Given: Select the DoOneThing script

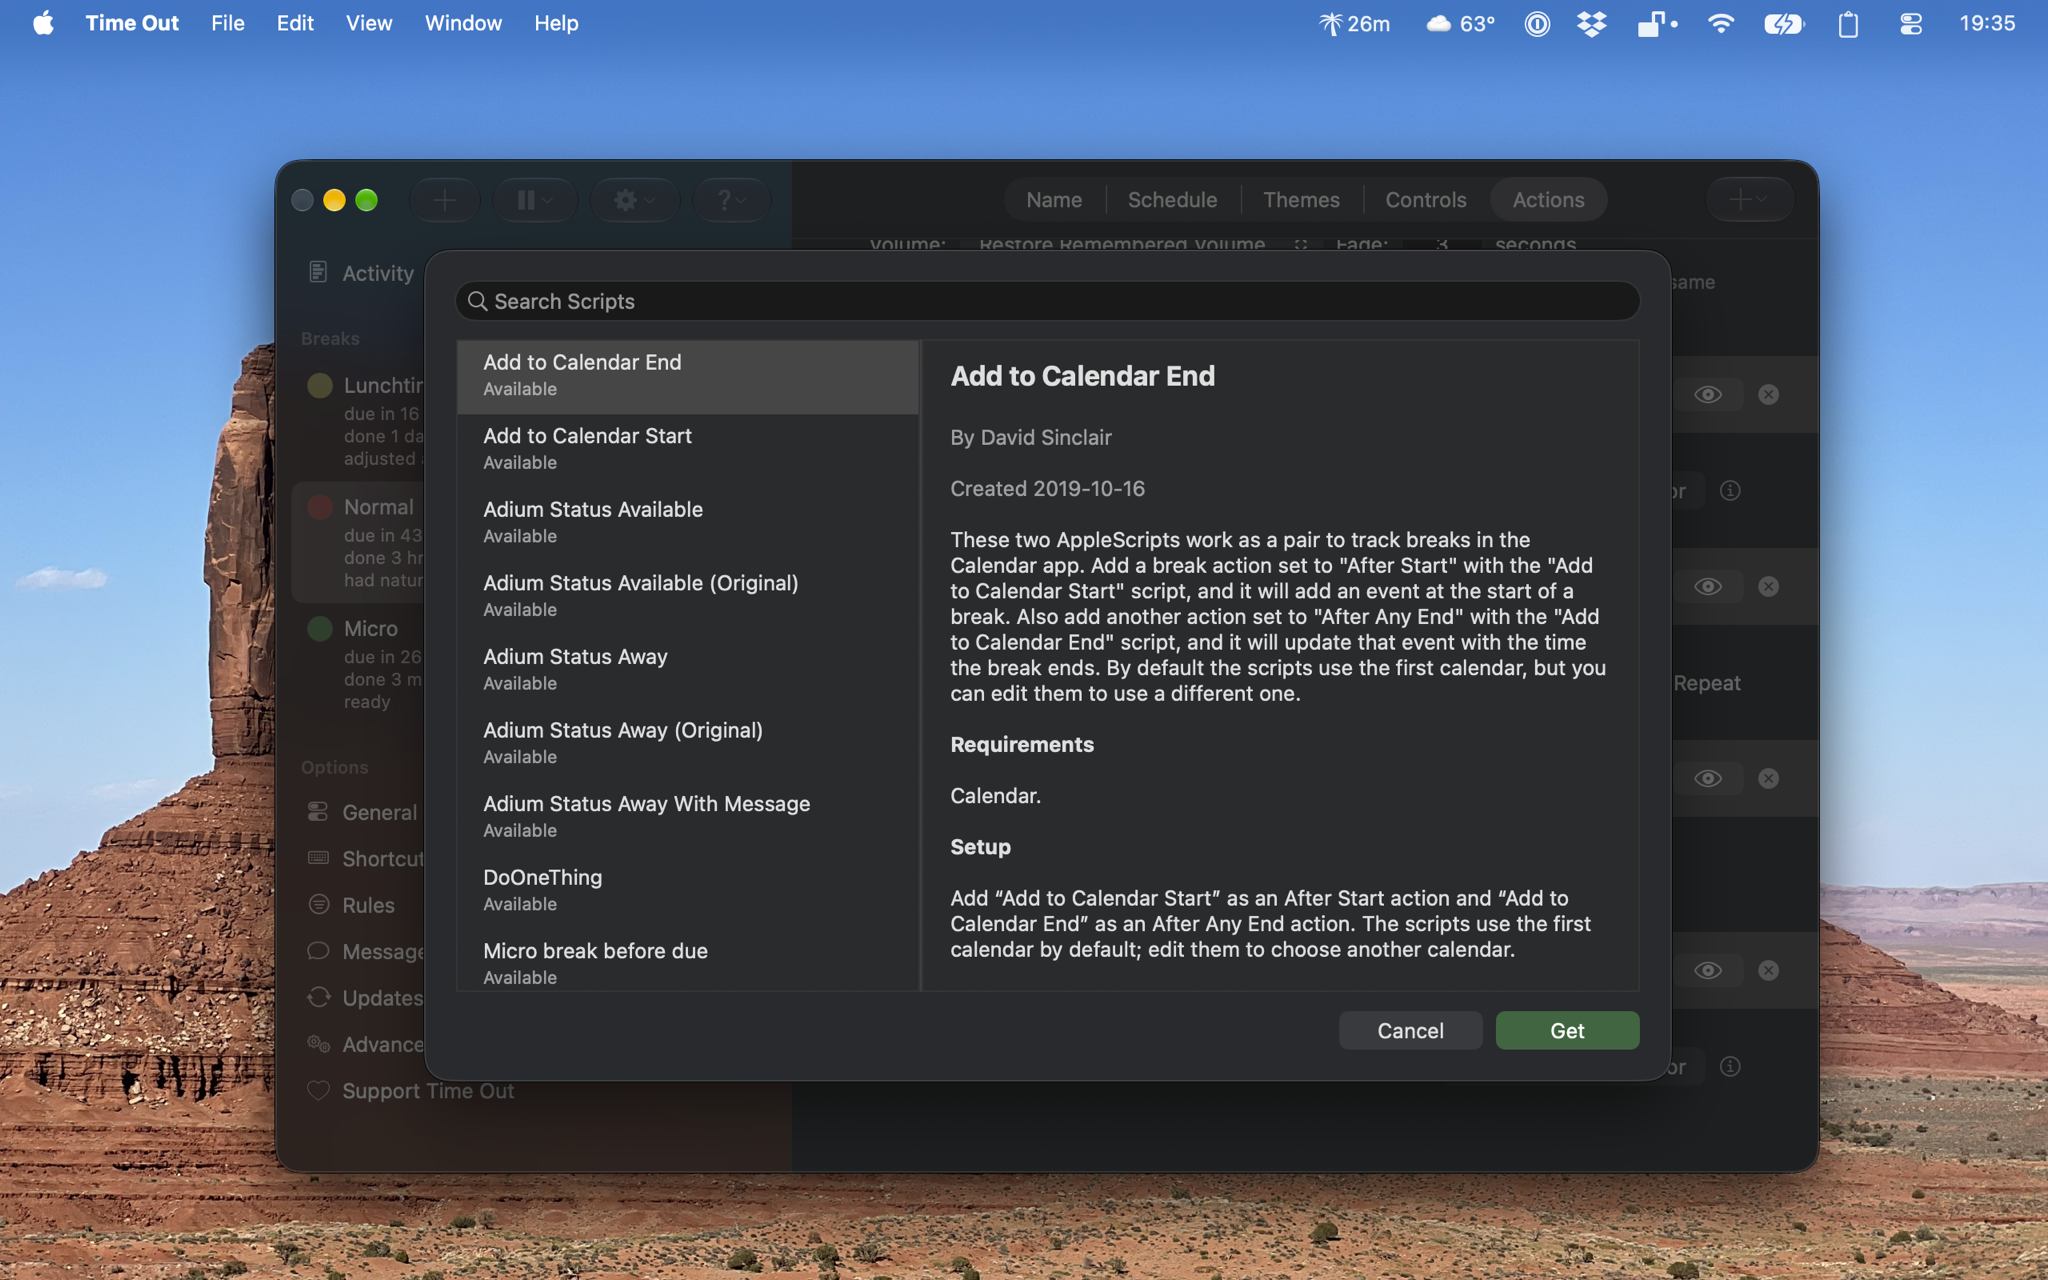Looking at the screenshot, I should [x=688, y=891].
